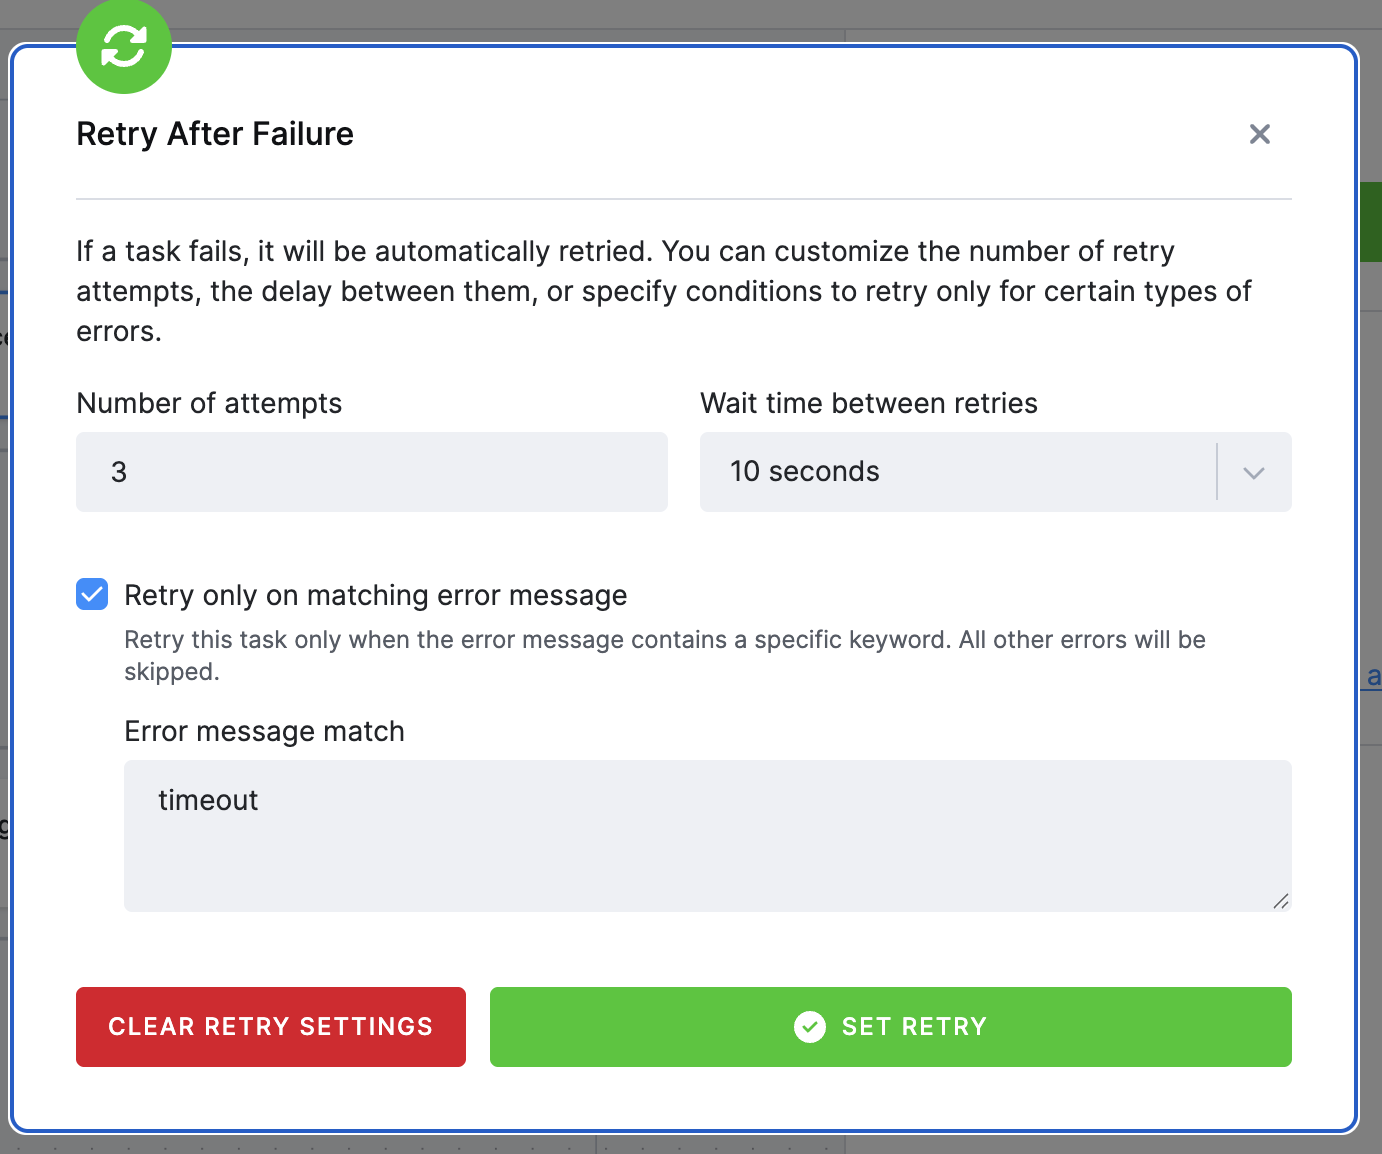
Task: Focus the Number of attempts field
Action: tap(372, 472)
